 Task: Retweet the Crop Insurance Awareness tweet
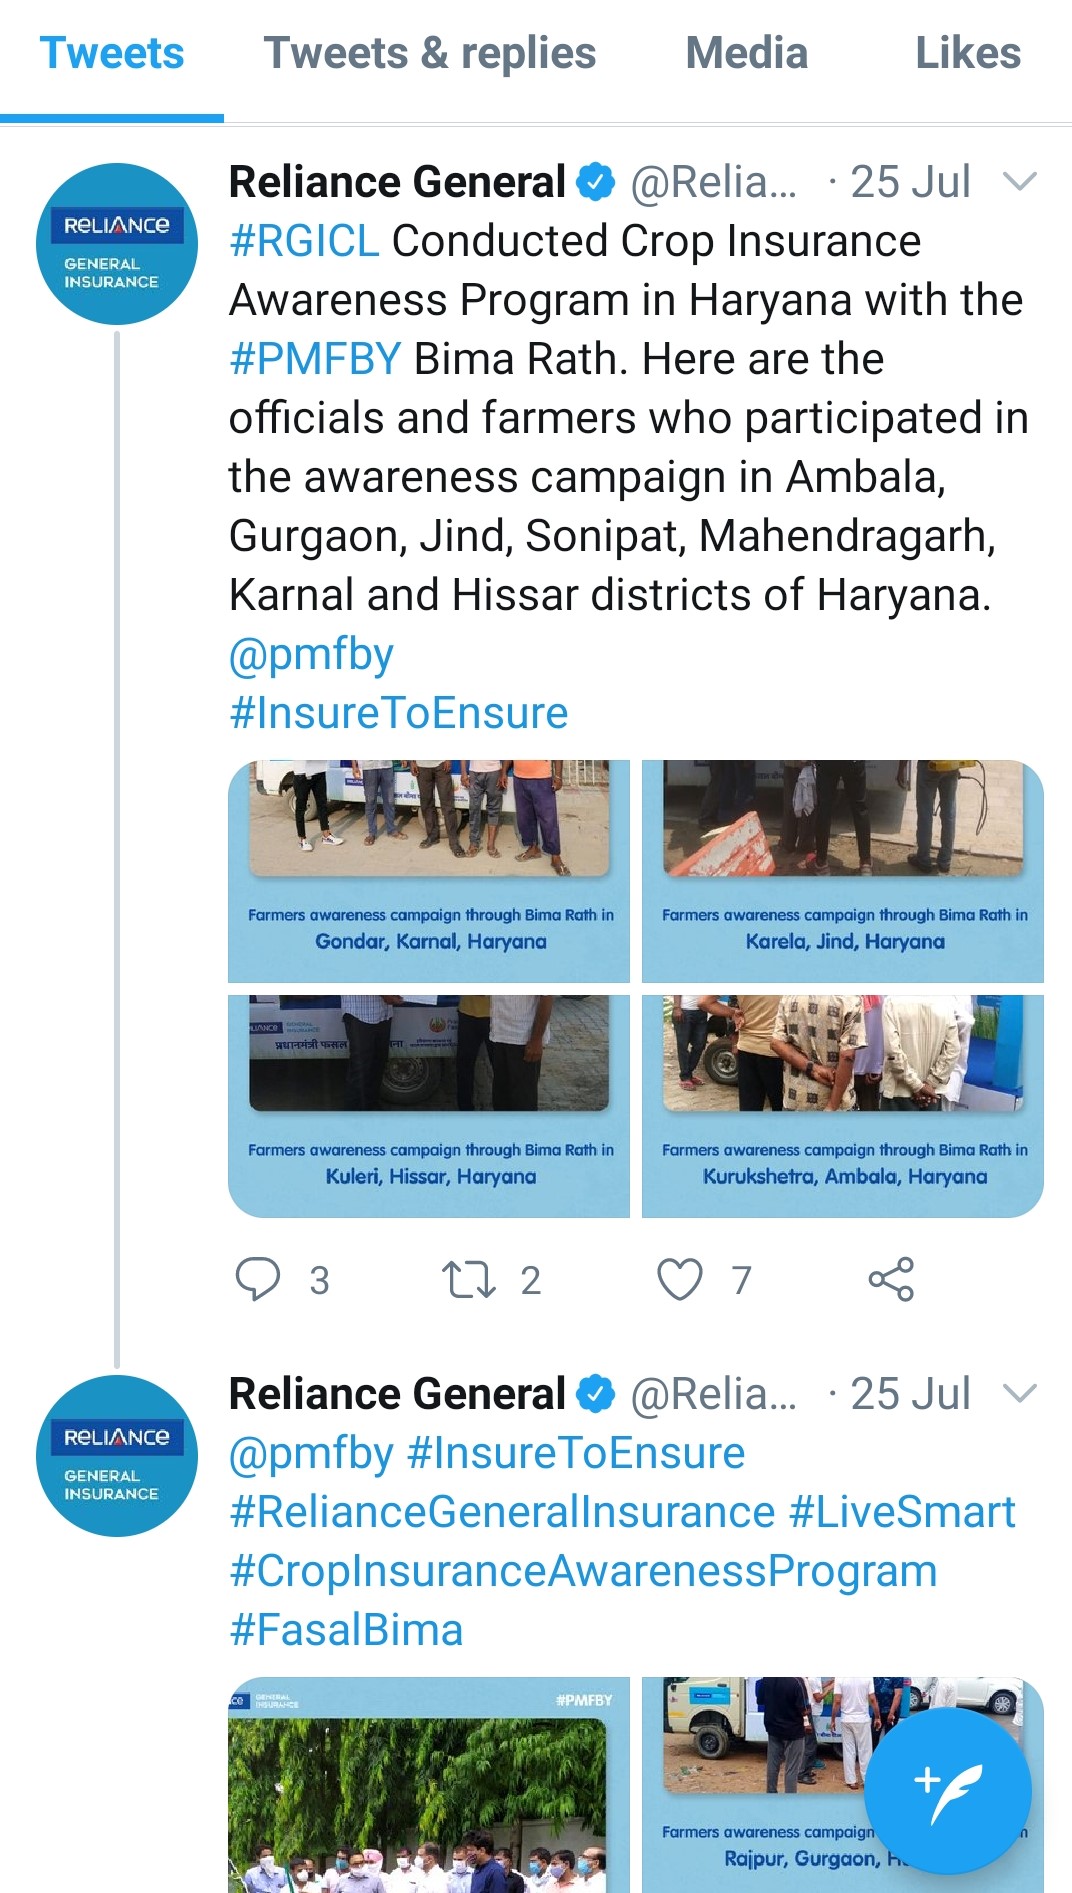(x=469, y=1279)
